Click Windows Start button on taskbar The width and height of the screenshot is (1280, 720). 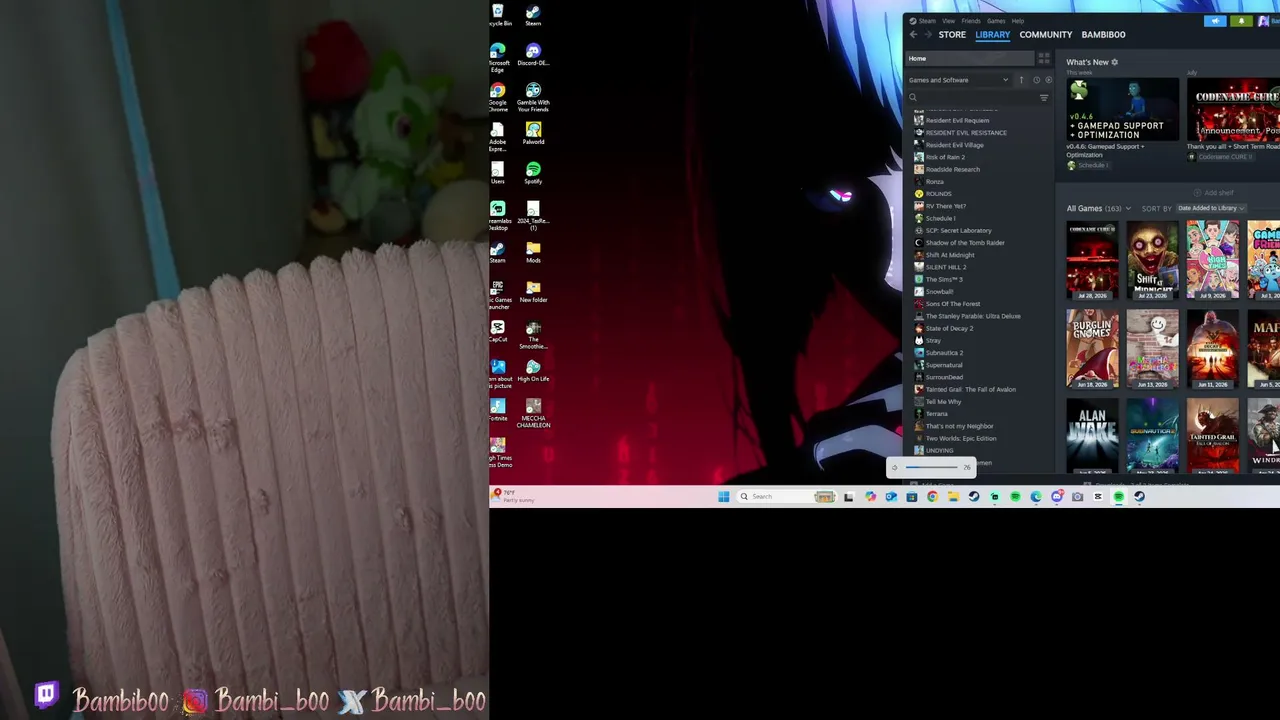pos(723,496)
